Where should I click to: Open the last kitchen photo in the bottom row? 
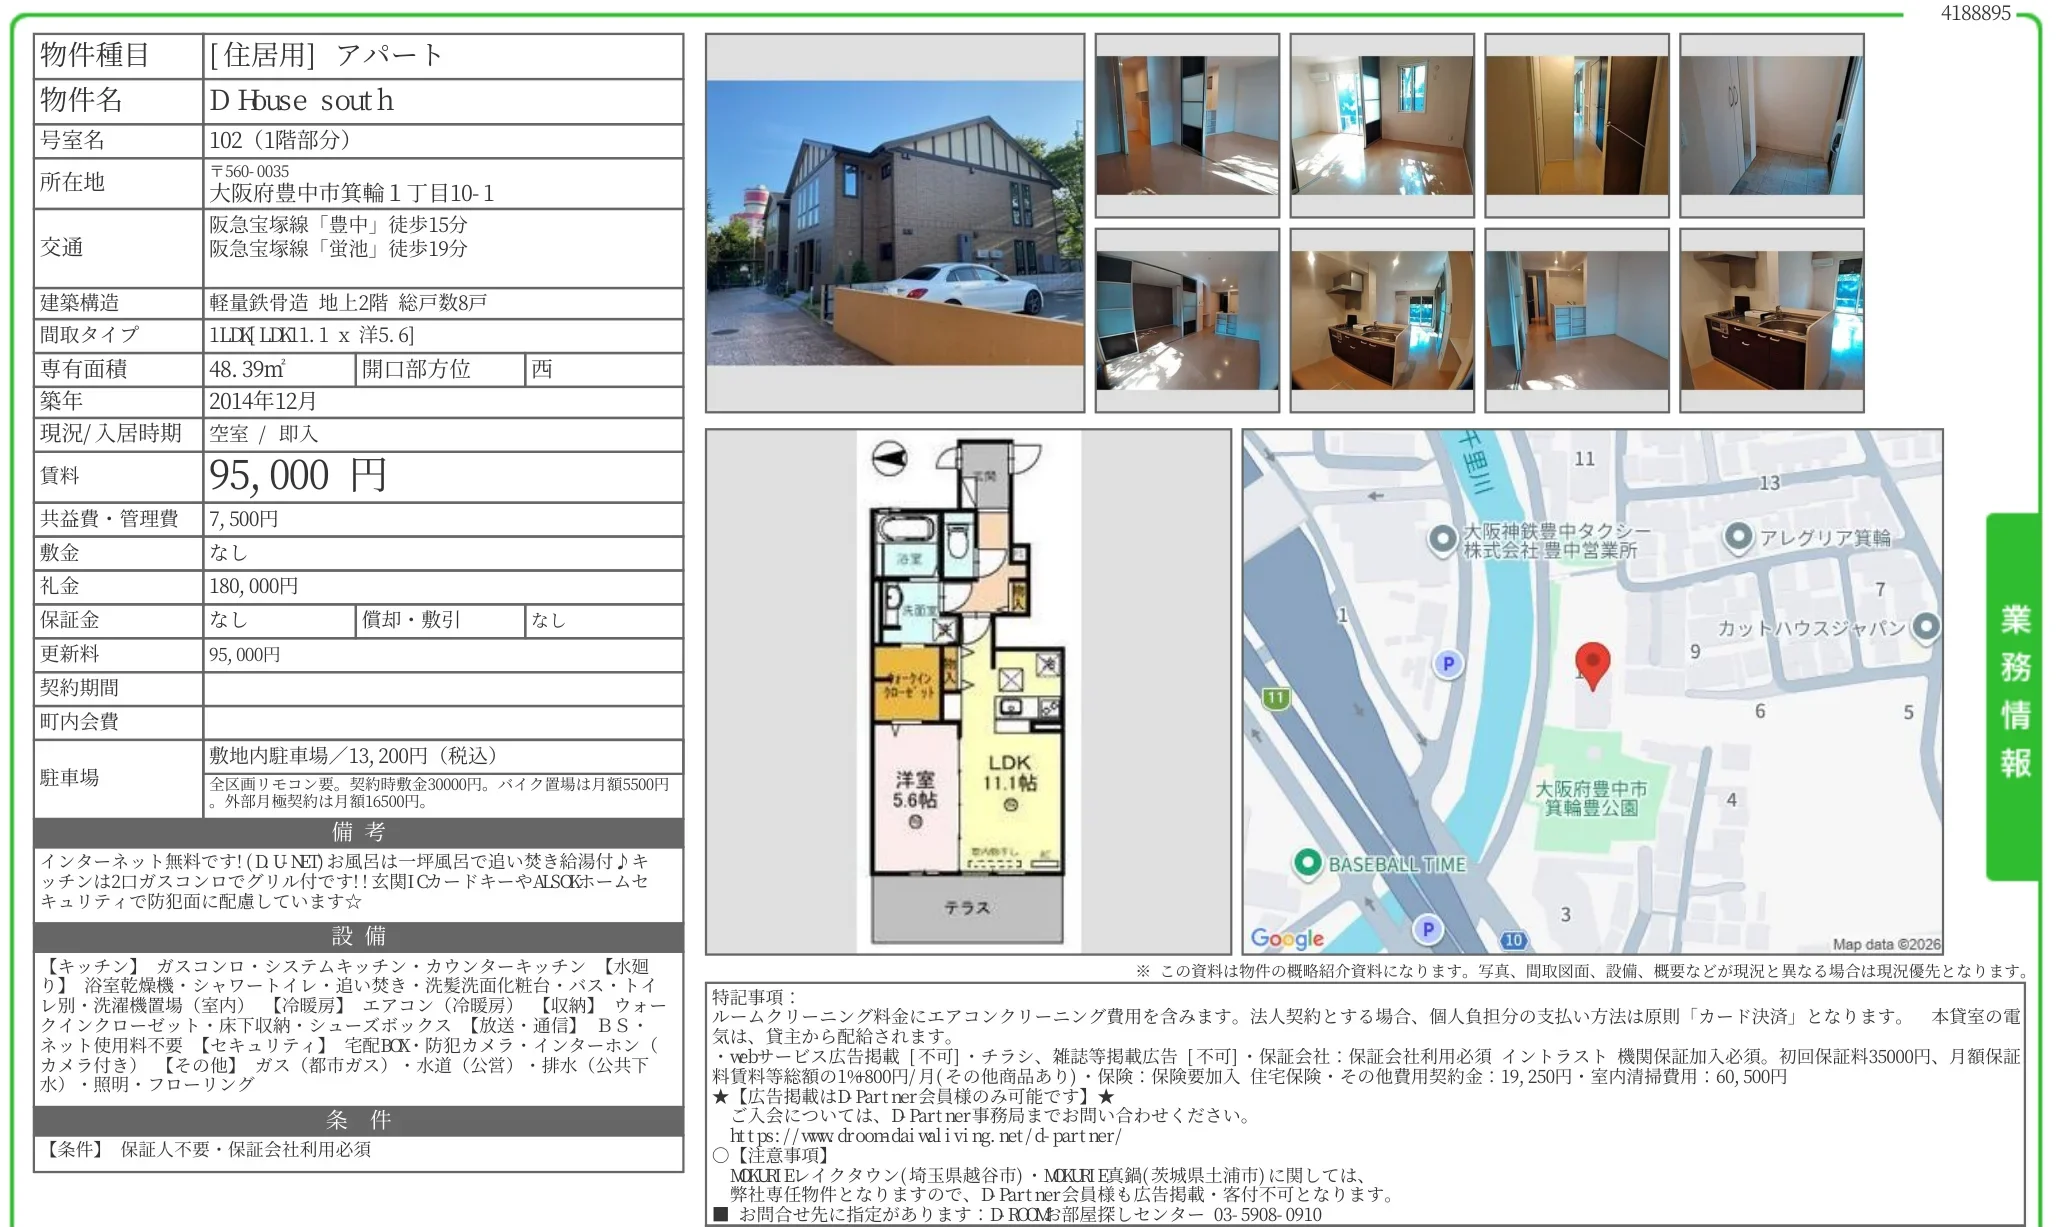1772,320
